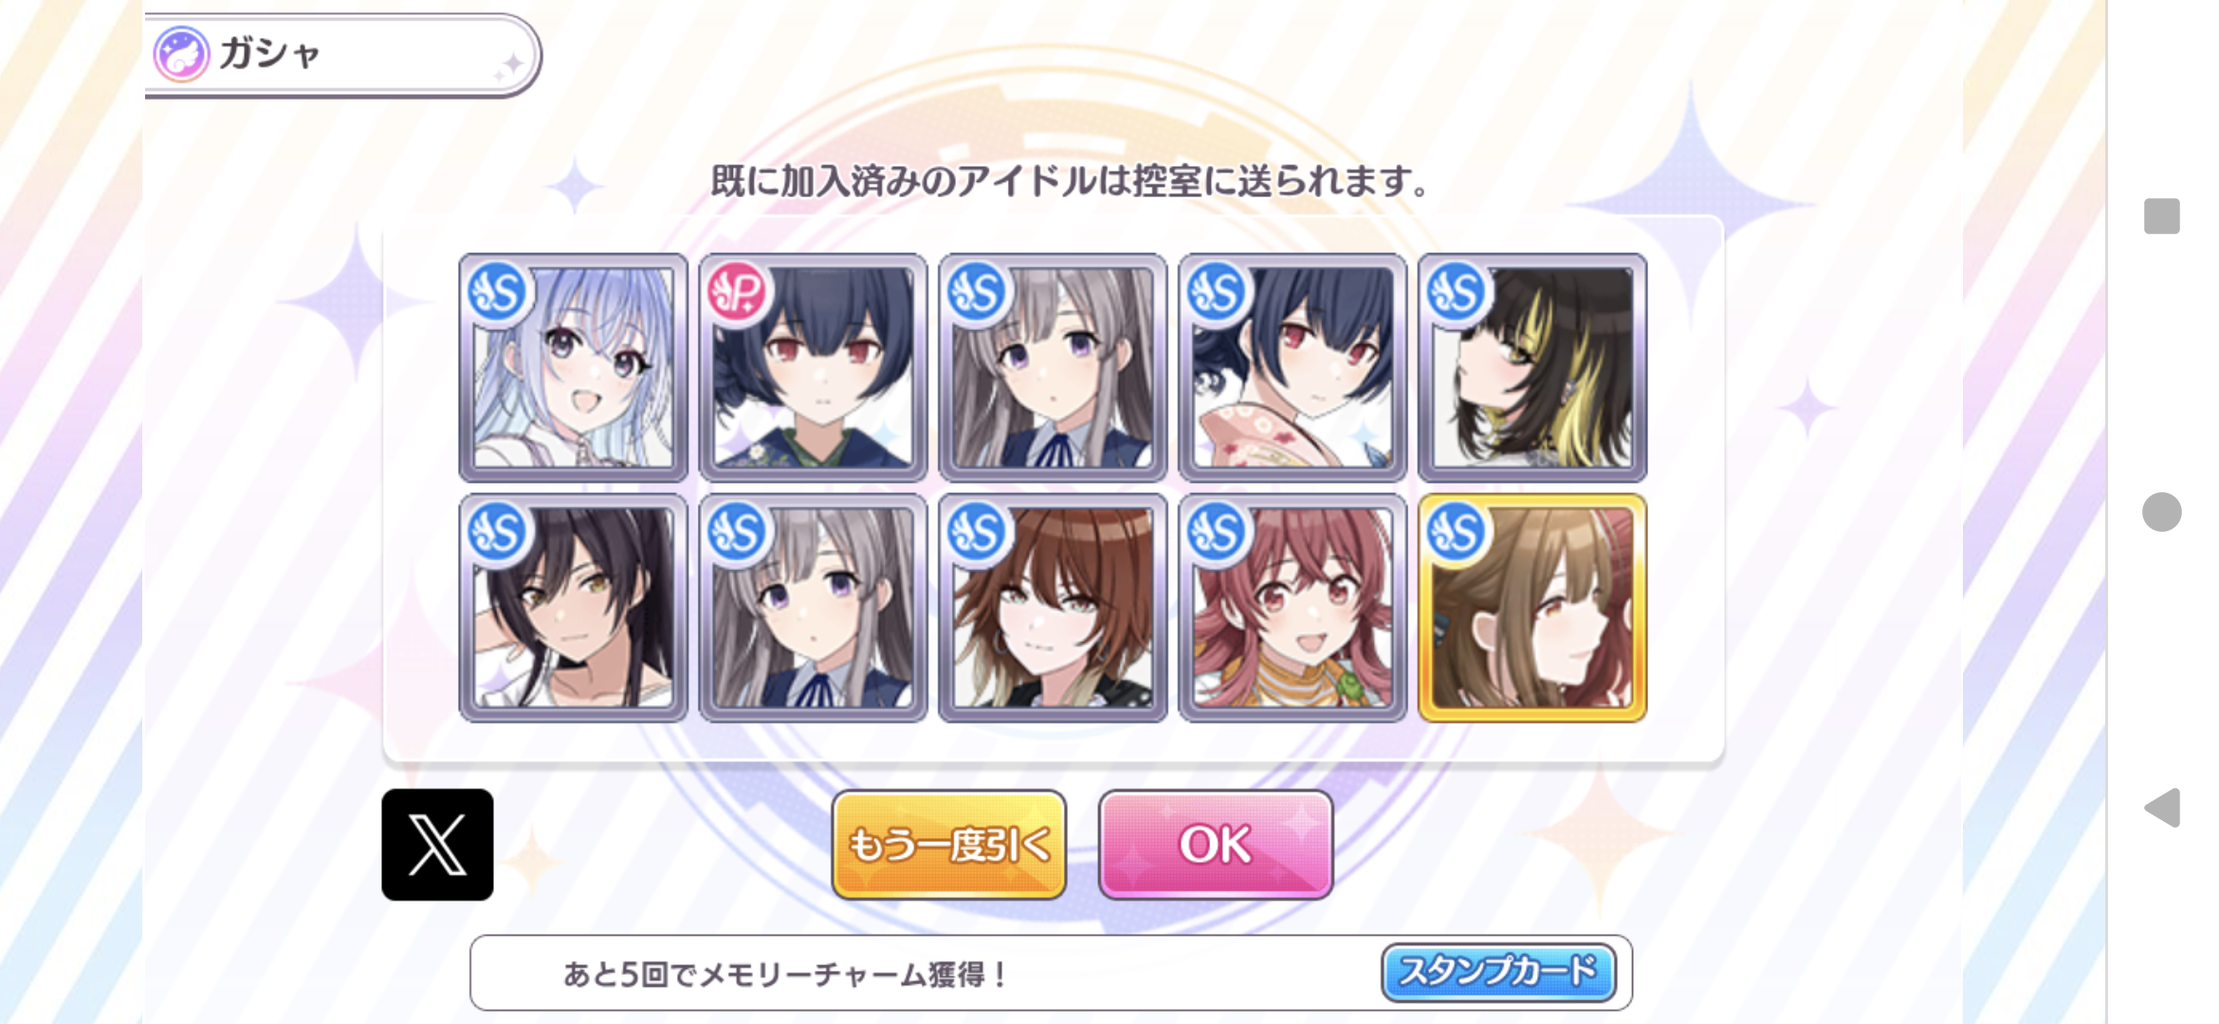This screenshot has height=1024, width=2219.
Task: Select the light-blue-haired idol card
Action: tap(573, 367)
